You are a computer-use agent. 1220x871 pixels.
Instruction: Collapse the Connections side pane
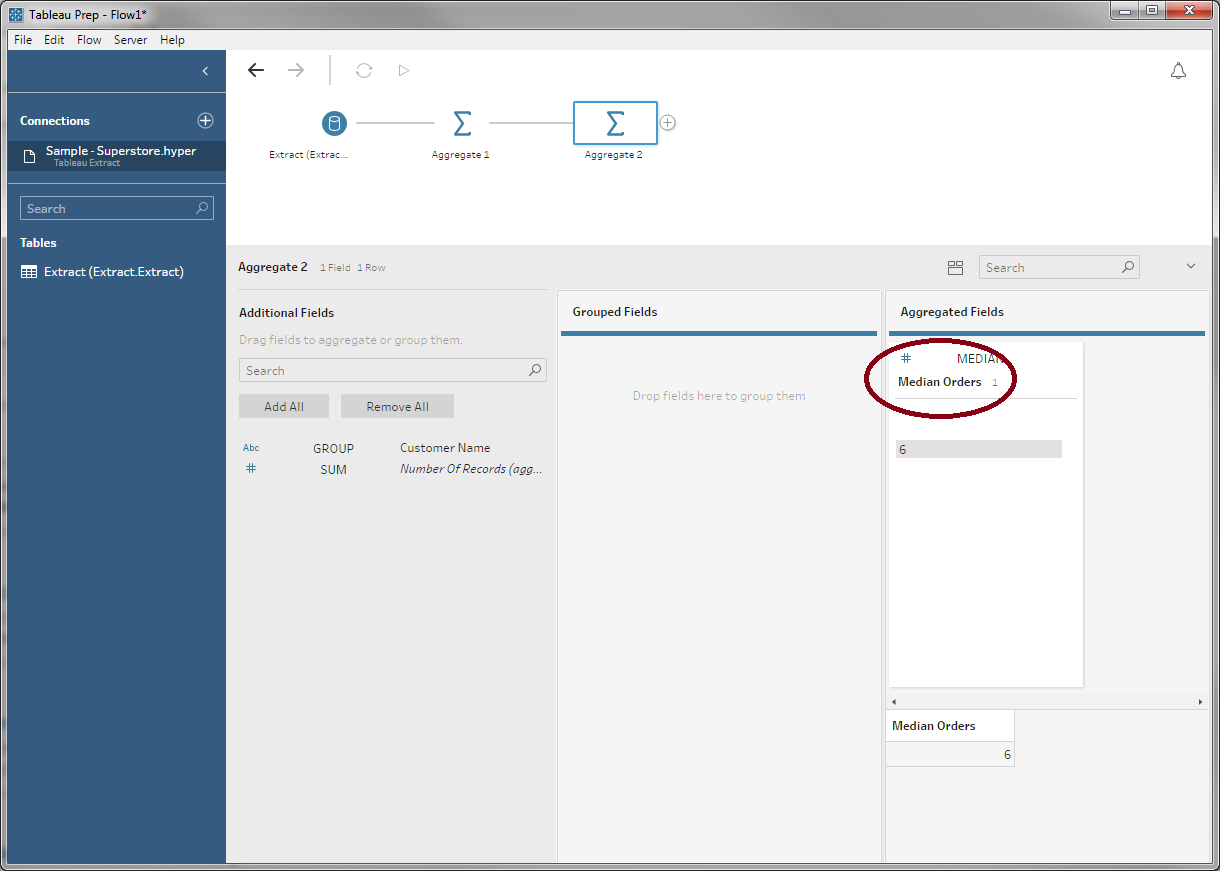[x=205, y=71]
